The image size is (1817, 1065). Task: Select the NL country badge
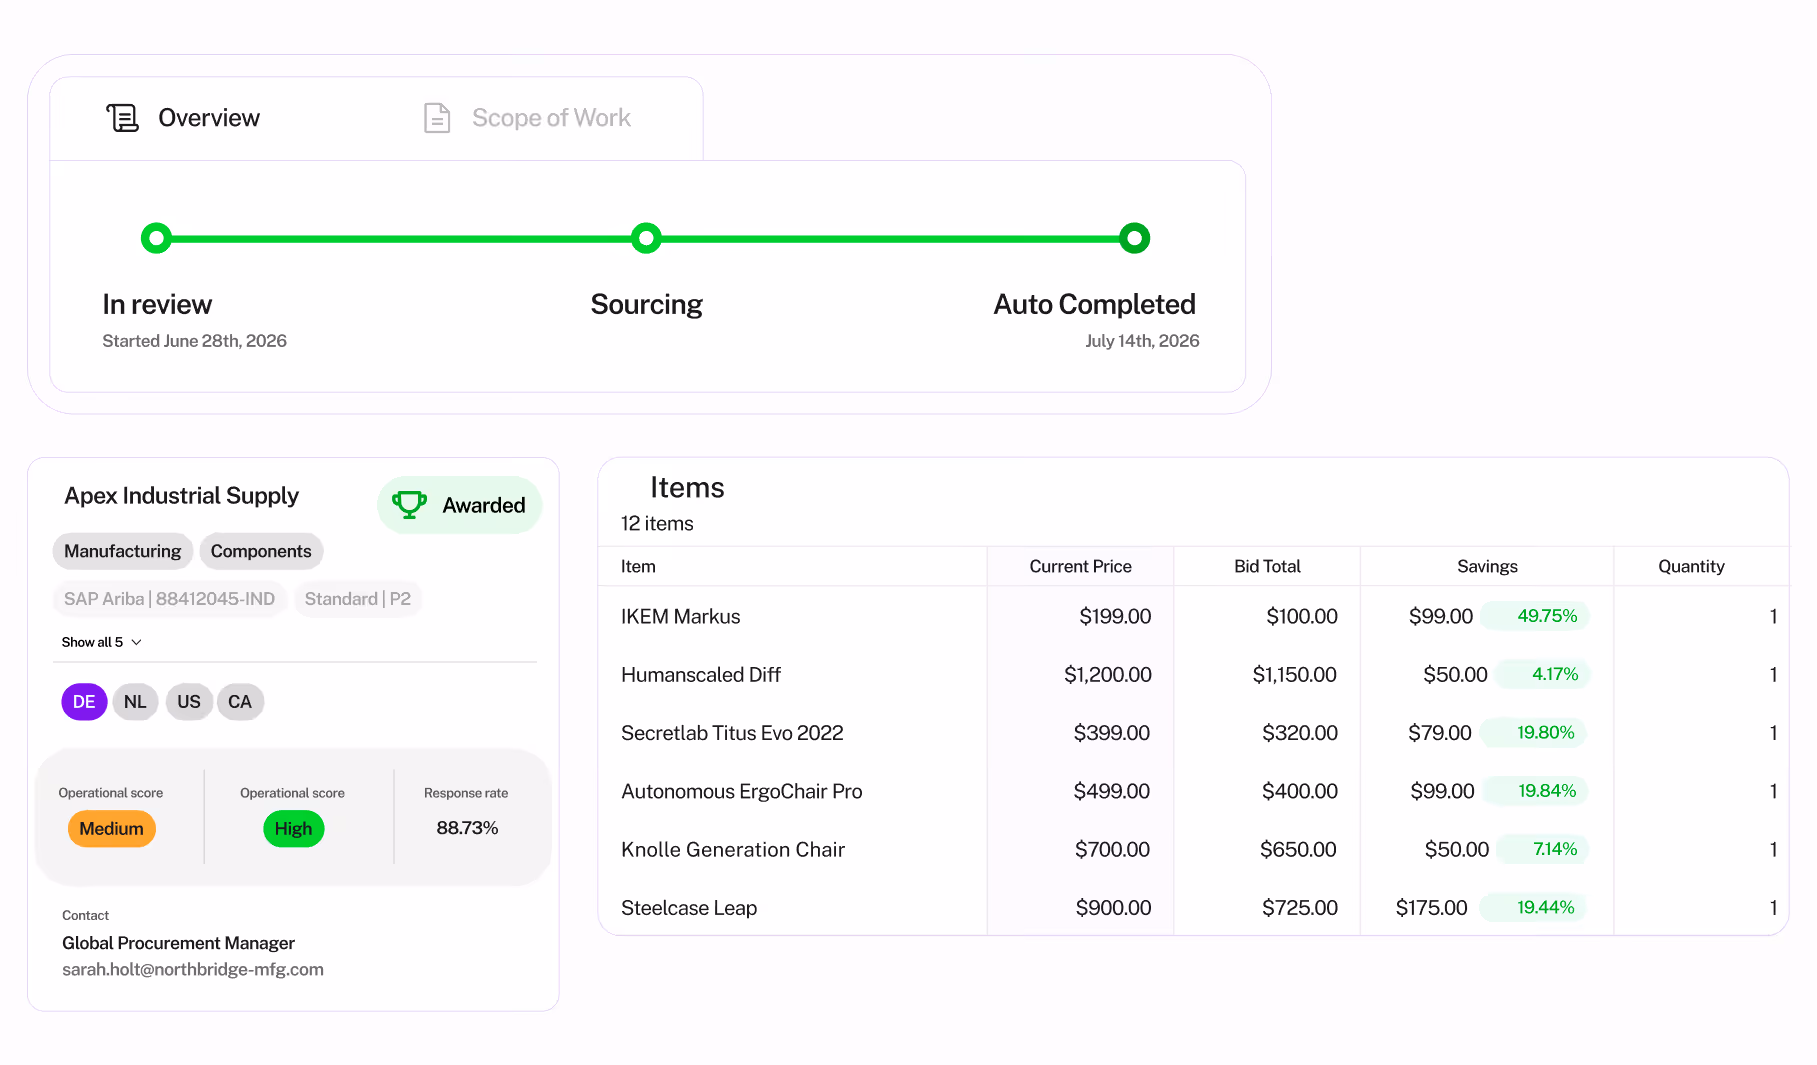(x=135, y=701)
